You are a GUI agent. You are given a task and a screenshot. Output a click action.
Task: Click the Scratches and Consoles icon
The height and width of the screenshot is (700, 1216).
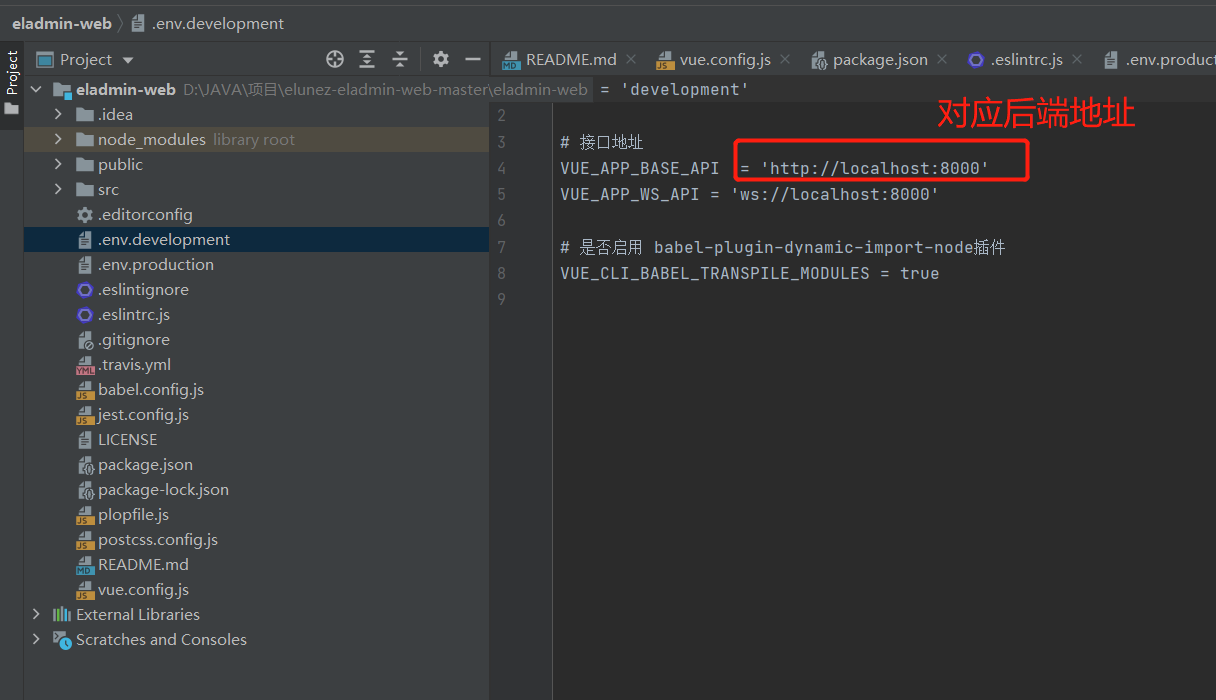(62, 640)
